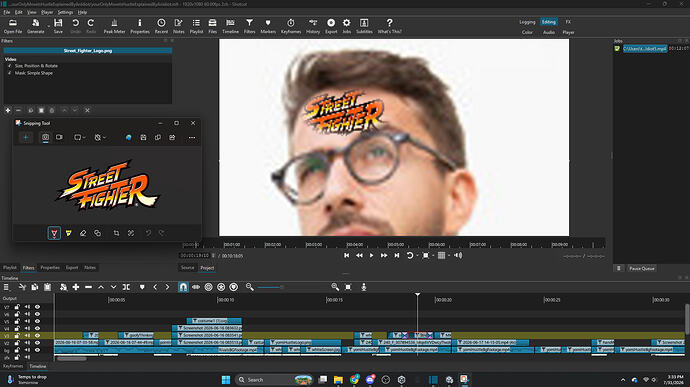Viewport: 690px width, 387px height.
Task: Zoom timeline to fit
Action: pyautogui.click(x=348, y=287)
